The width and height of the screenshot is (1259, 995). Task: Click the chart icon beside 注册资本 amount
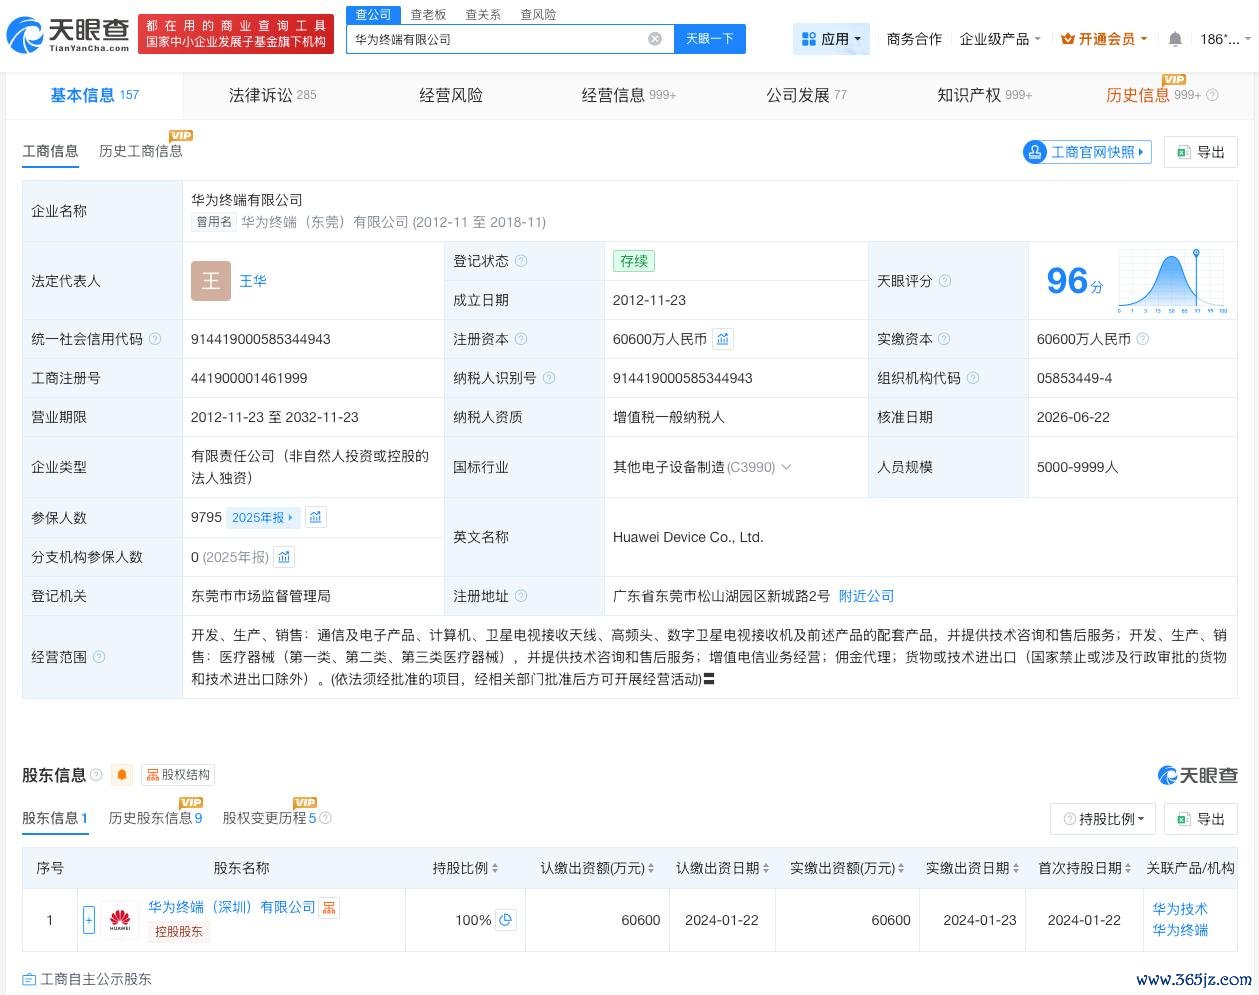pyautogui.click(x=723, y=339)
